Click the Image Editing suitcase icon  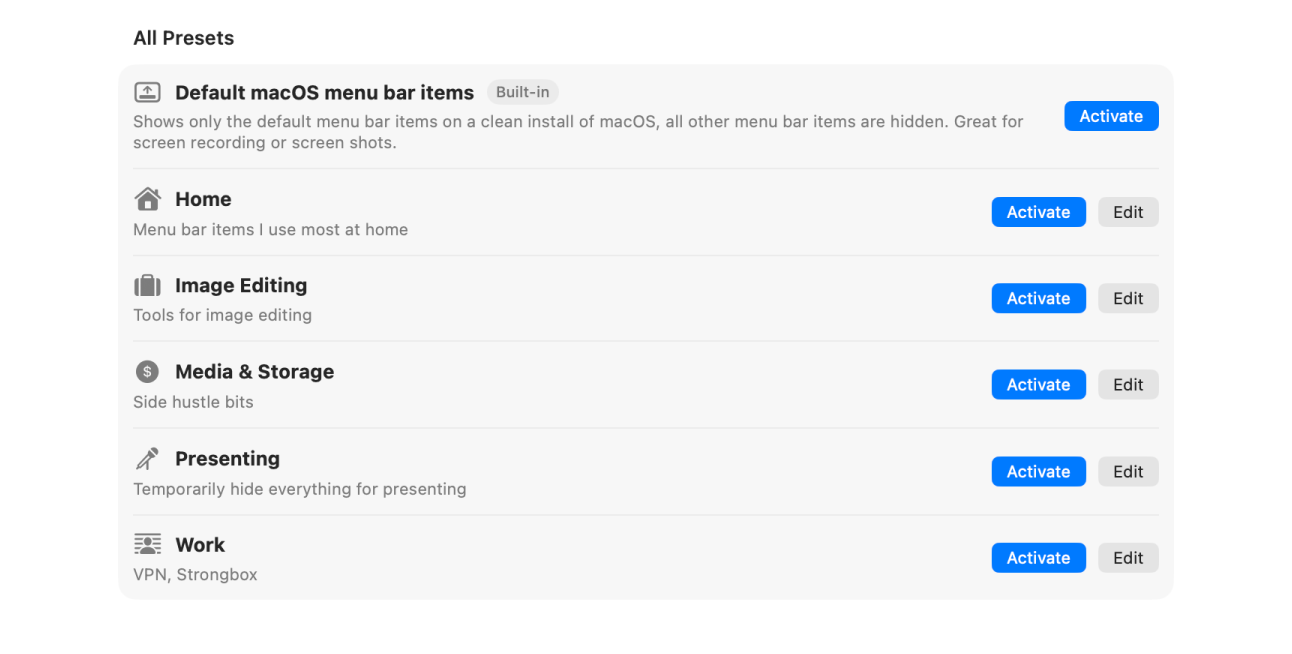click(147, 286)
